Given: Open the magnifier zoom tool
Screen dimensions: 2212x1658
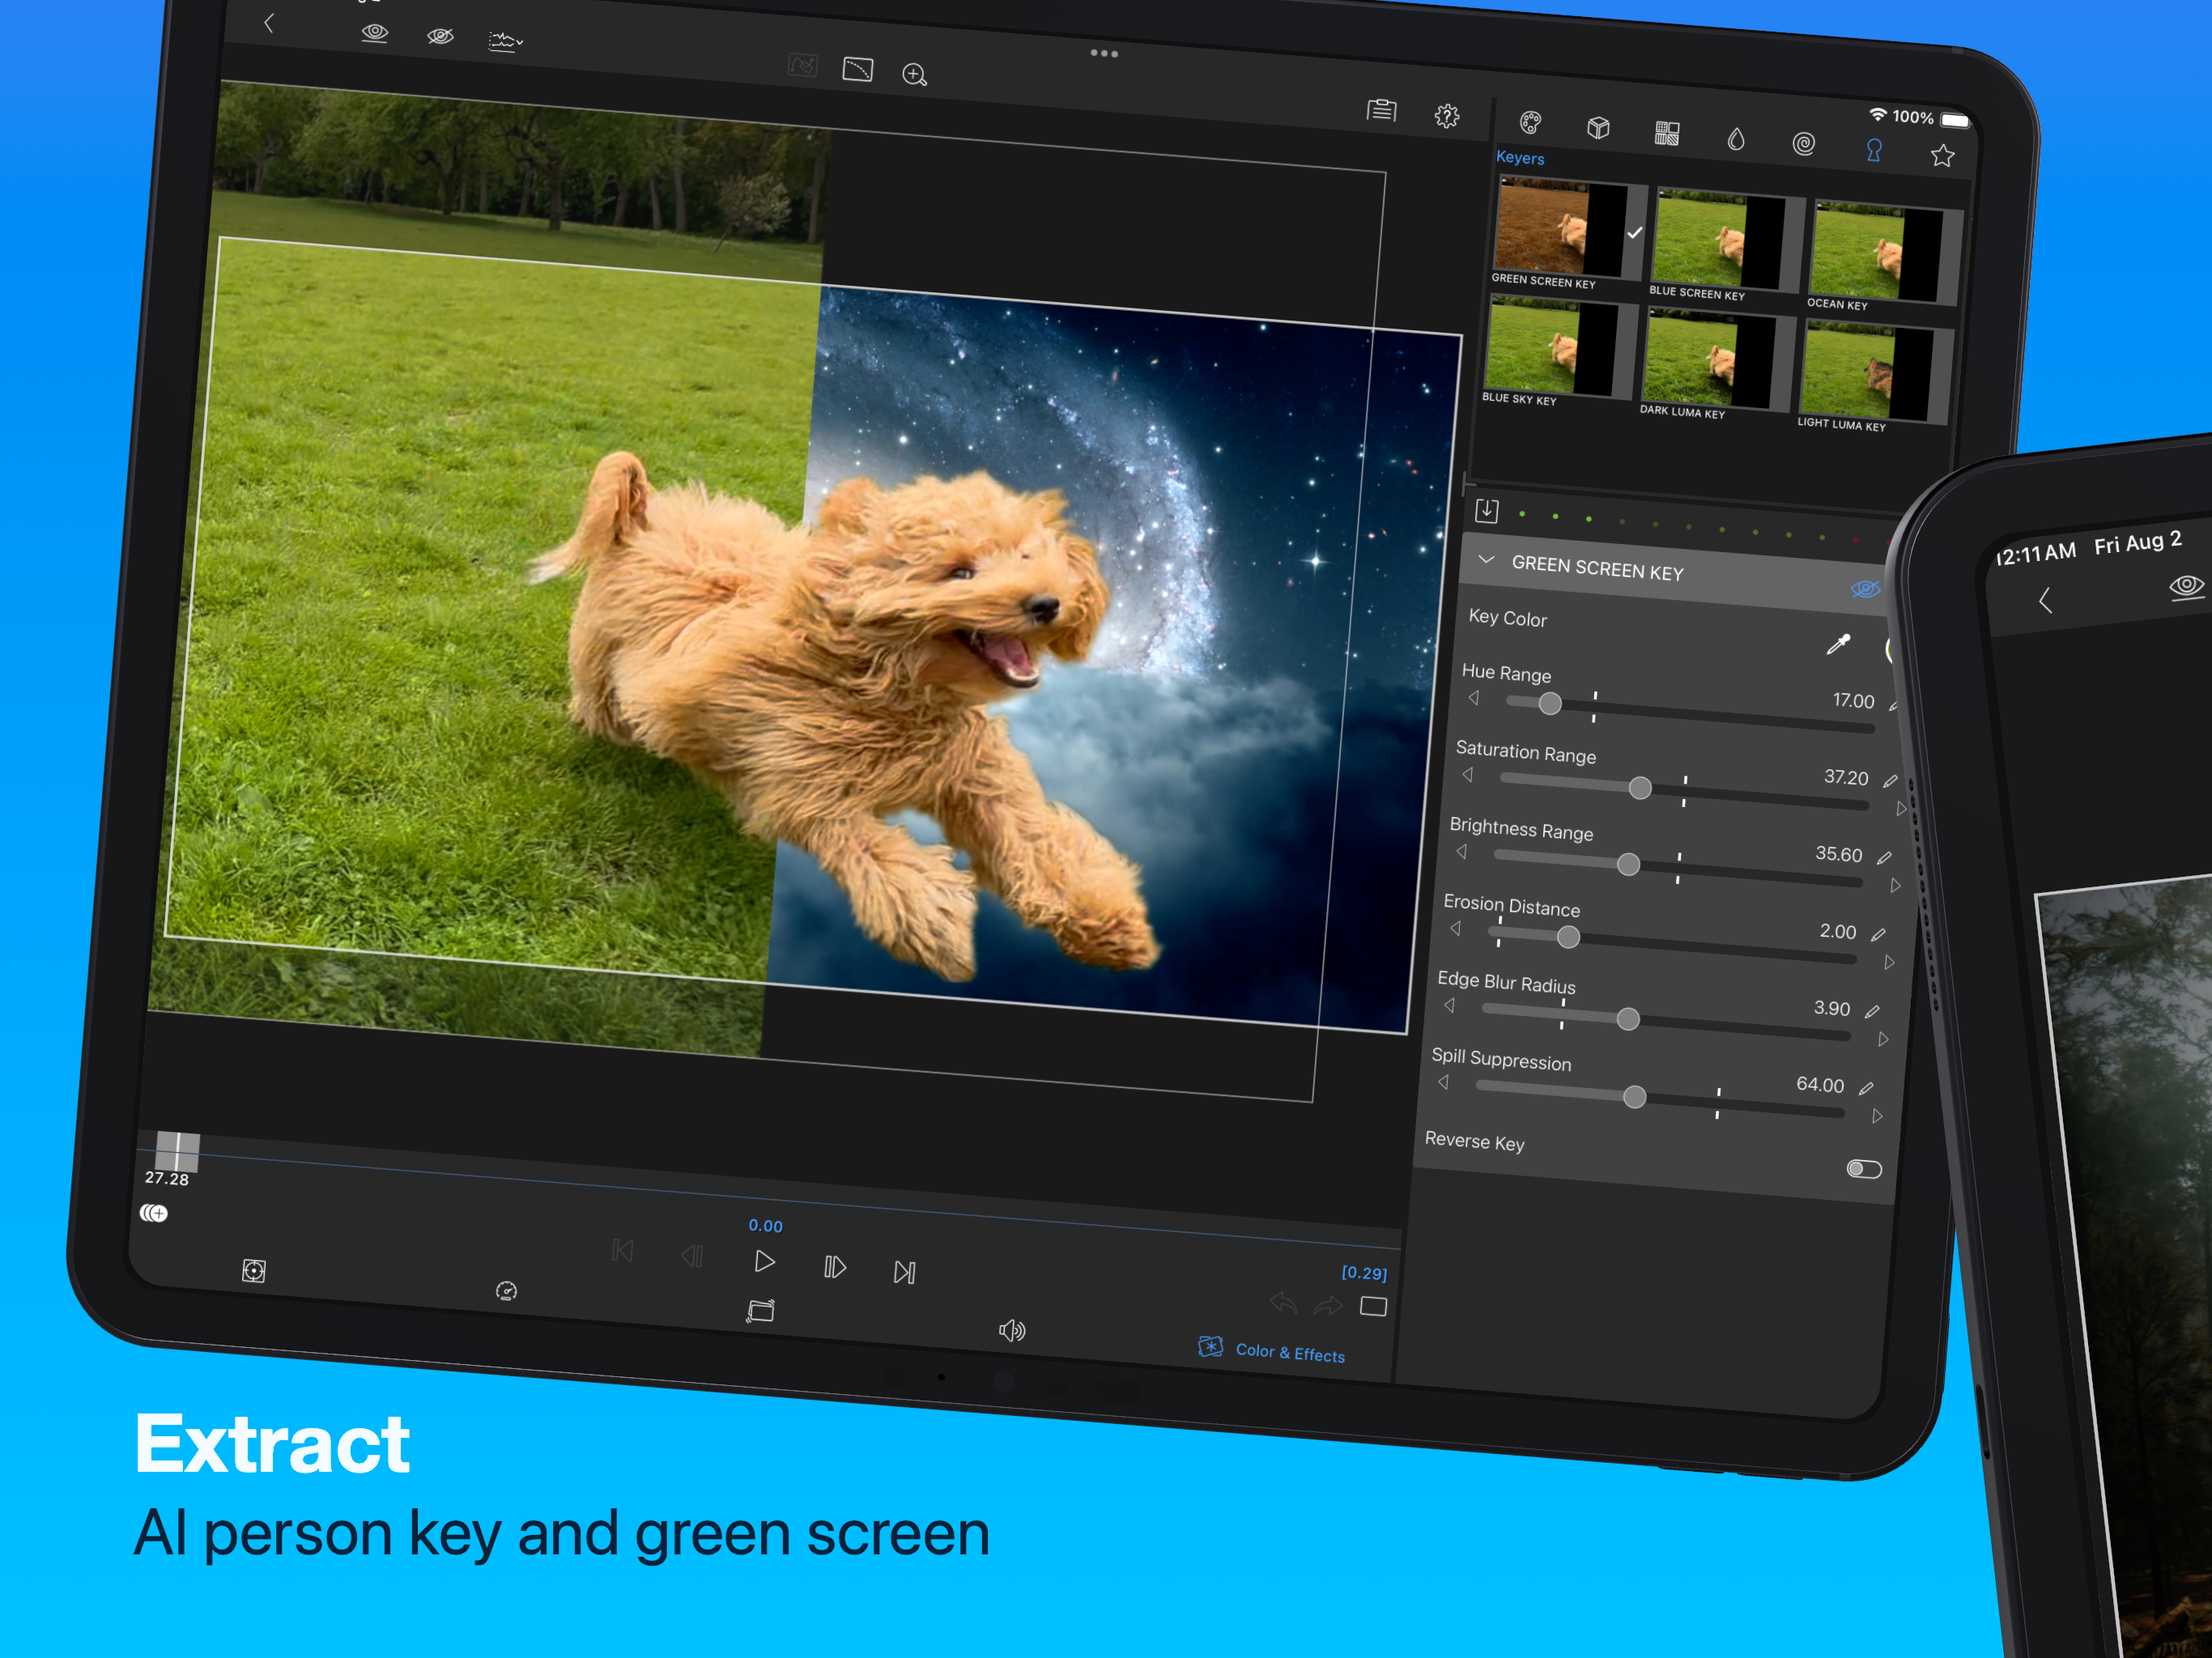Looking at the screenshot, I should tap(914, 75).
